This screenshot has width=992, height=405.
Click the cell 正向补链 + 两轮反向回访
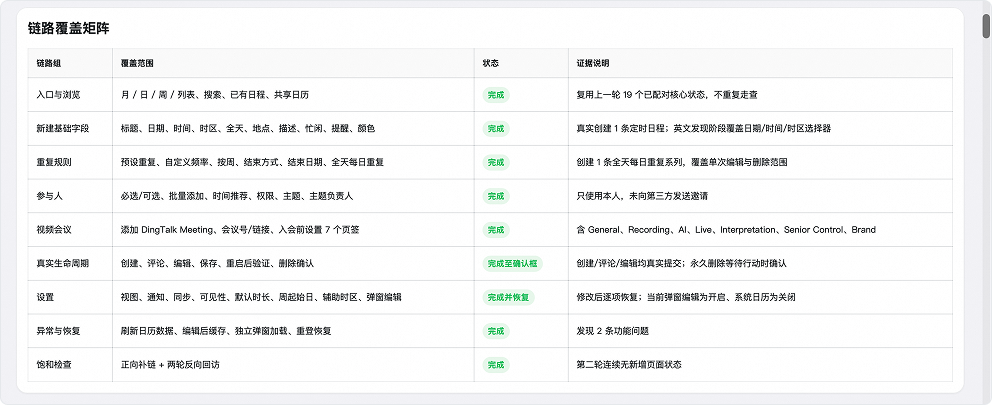point(170,364)
